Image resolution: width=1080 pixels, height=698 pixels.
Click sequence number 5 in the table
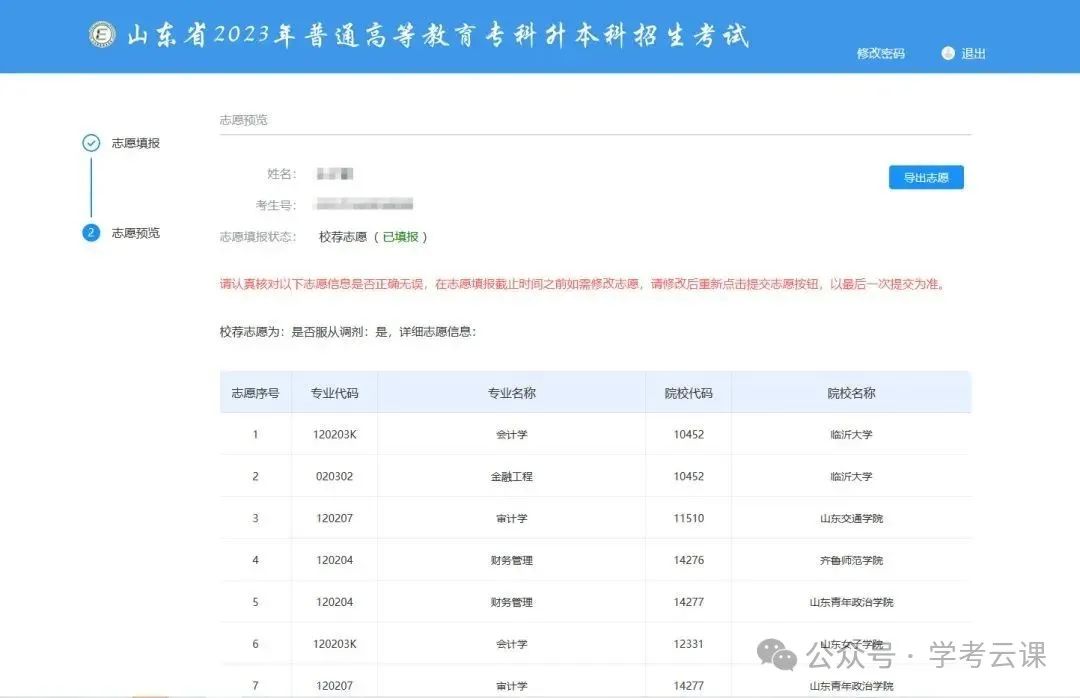[256, 602]
